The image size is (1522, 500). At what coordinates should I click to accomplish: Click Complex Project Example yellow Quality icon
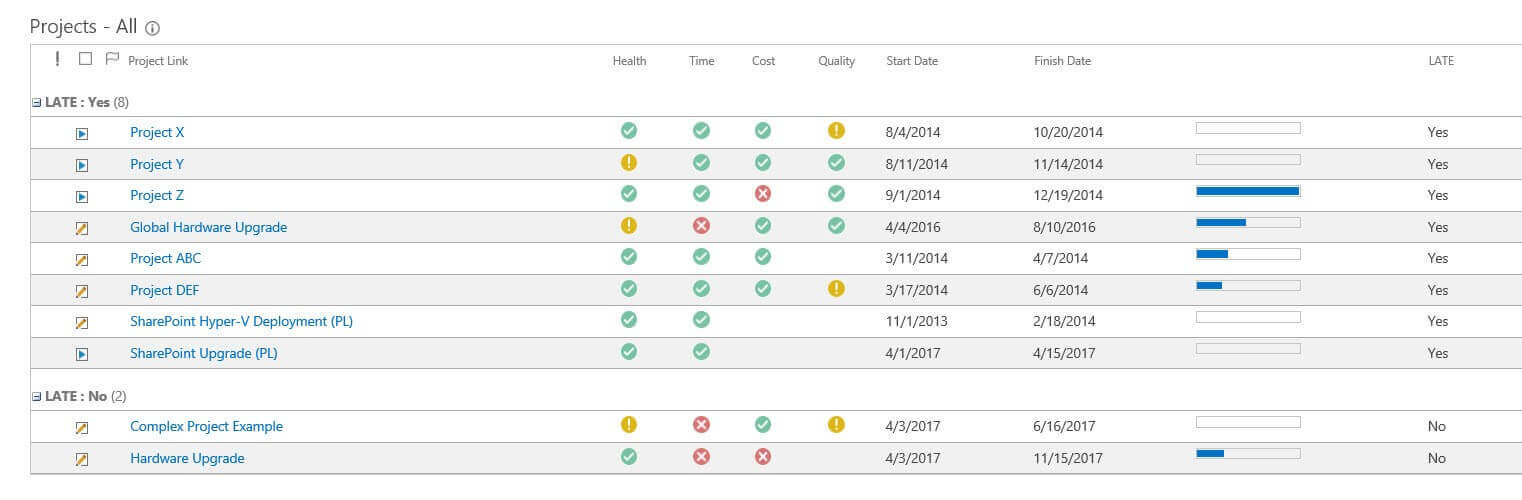(836, 424)
